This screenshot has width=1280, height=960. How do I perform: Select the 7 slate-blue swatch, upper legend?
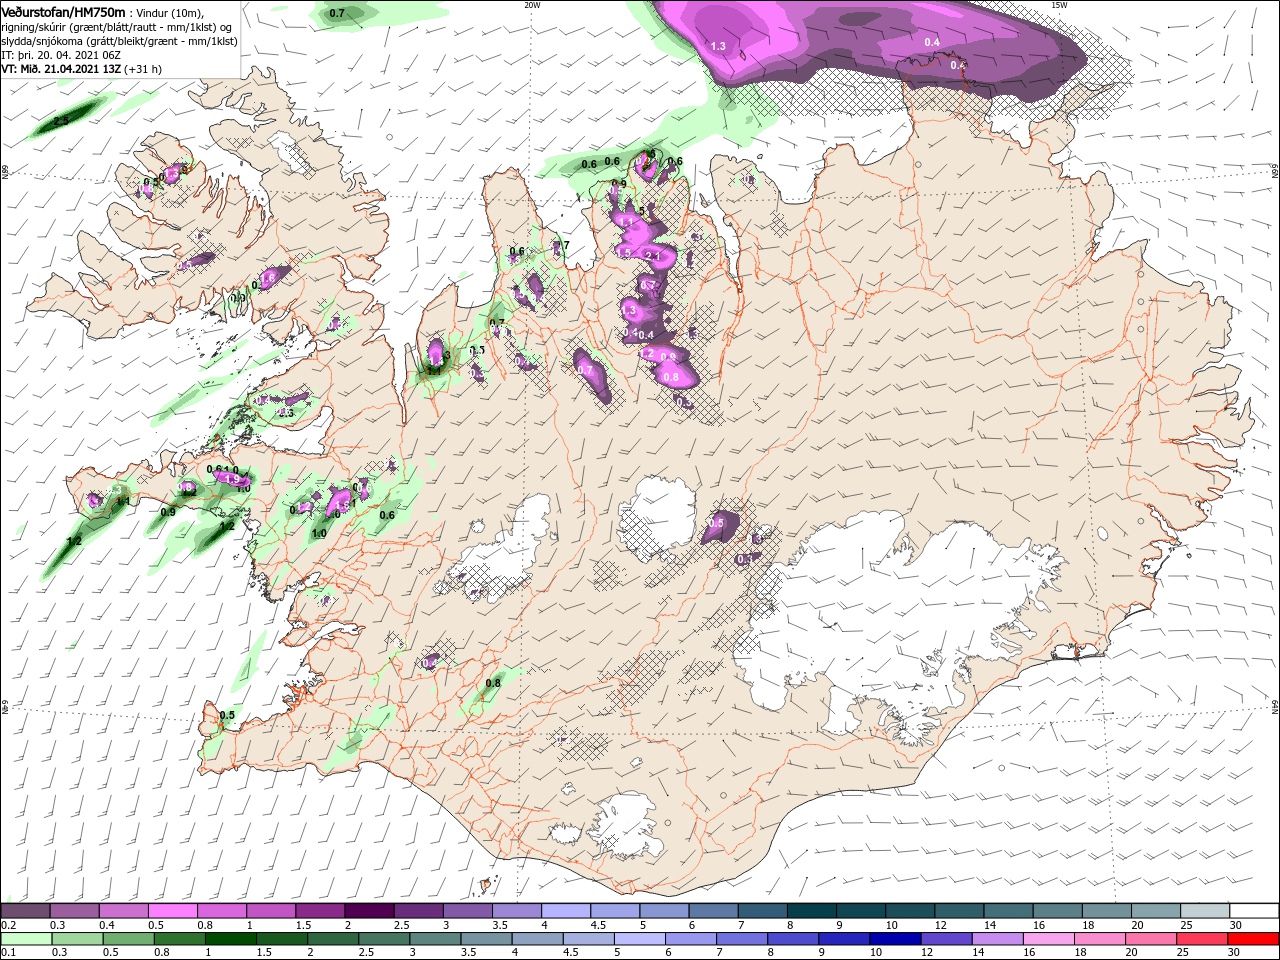(763, 910)
